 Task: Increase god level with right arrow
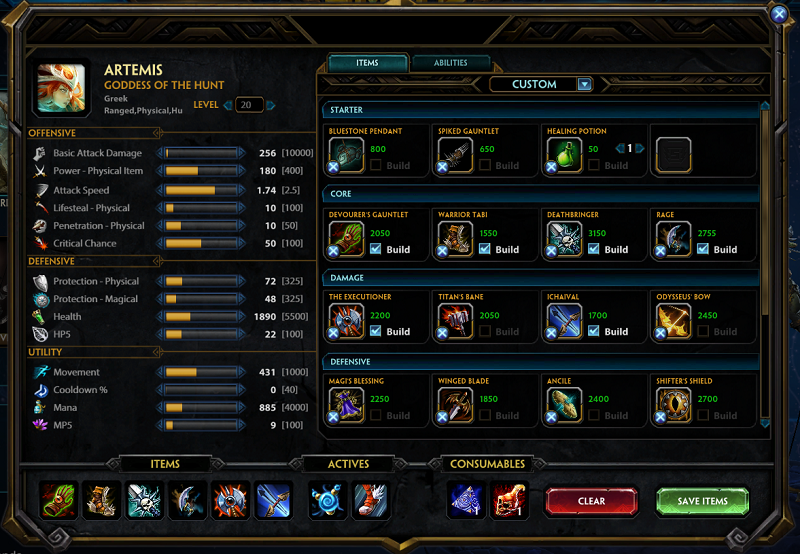click(271, 105)
